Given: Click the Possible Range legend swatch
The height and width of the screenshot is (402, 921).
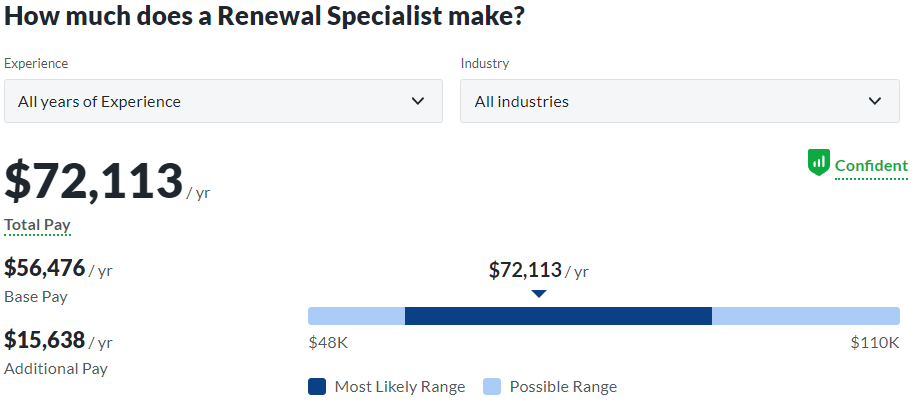Looking at the screenshot, I should coord(492,387).
